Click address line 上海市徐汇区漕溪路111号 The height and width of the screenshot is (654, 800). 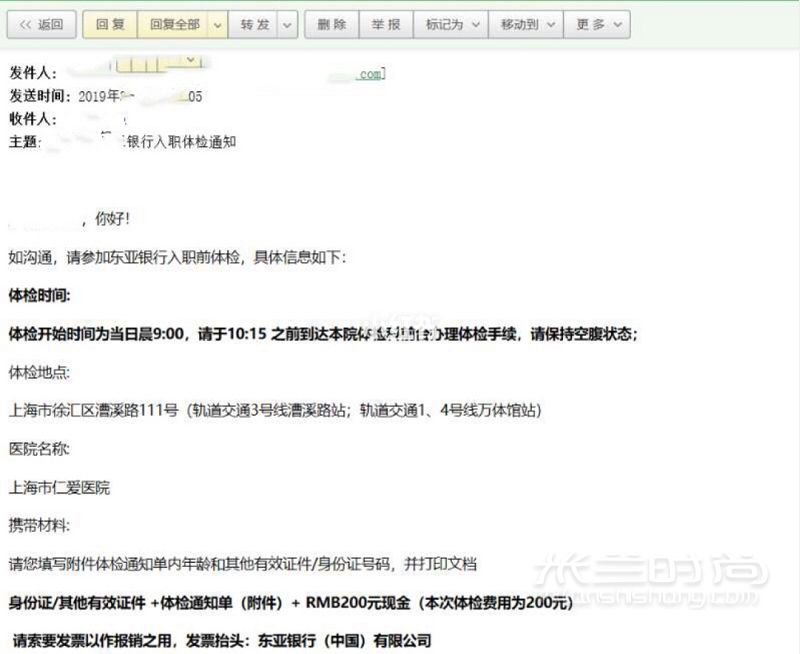(x=94, y=410)
